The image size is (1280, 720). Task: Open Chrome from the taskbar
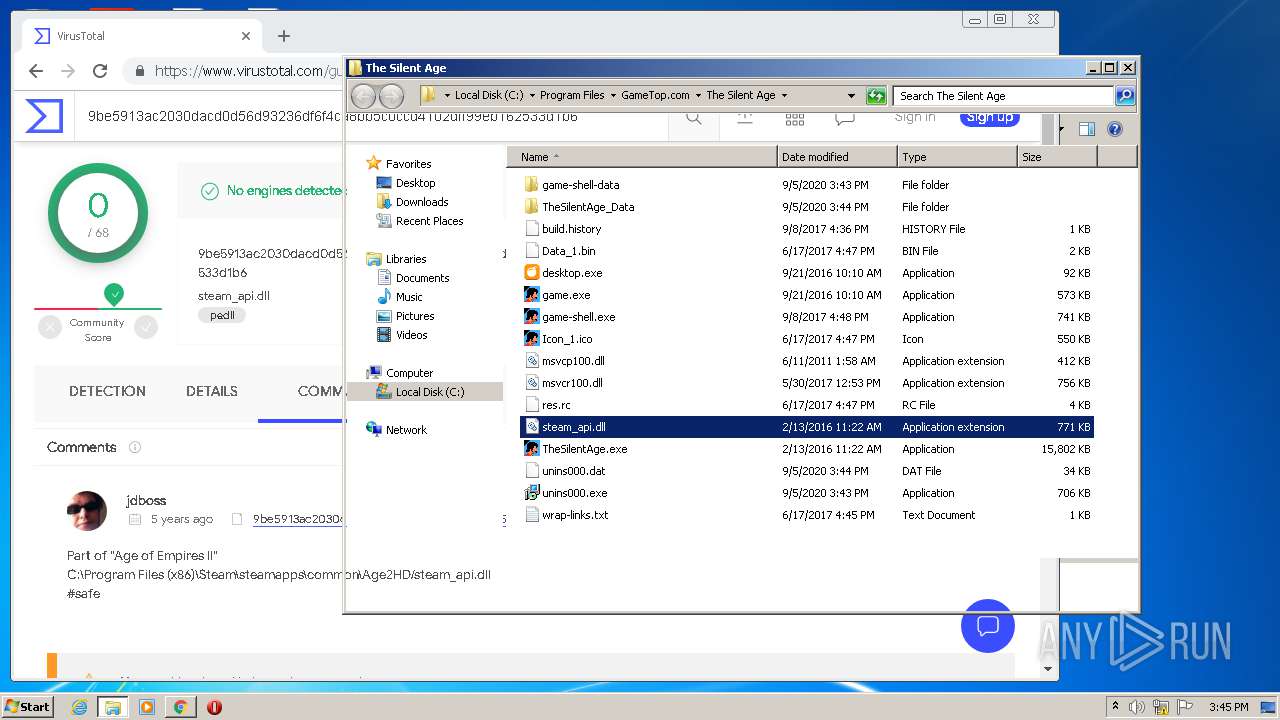coord(180,707)
